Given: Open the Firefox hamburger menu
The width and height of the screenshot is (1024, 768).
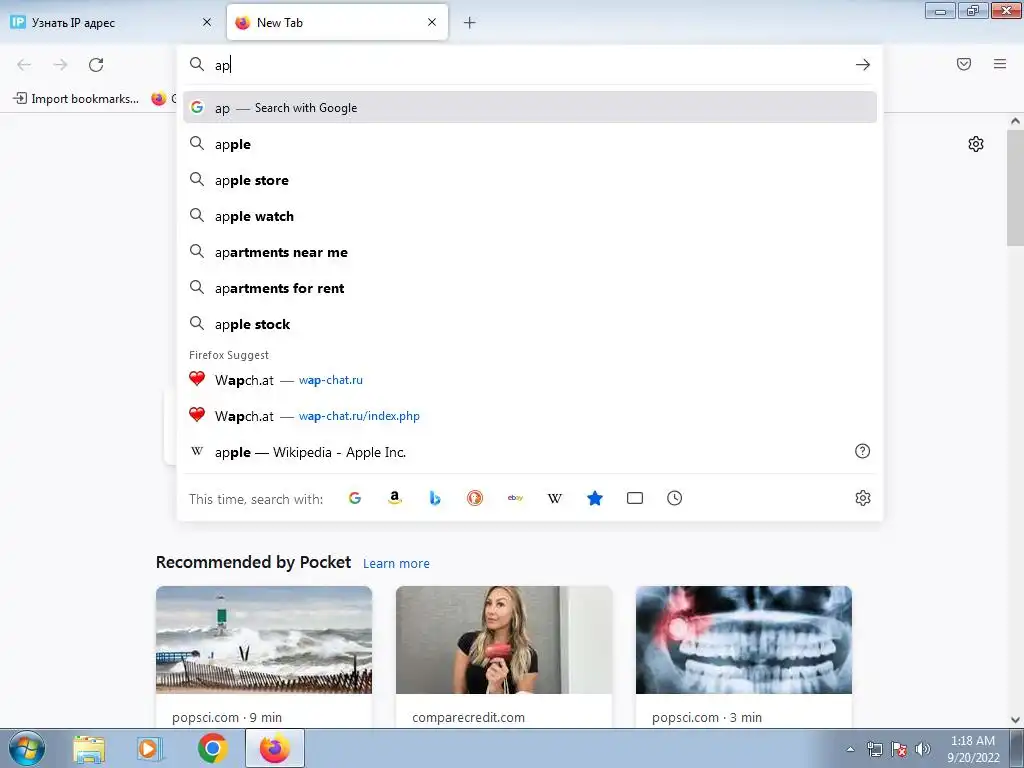Looking at the screenshot, I should click(1000, 64).
